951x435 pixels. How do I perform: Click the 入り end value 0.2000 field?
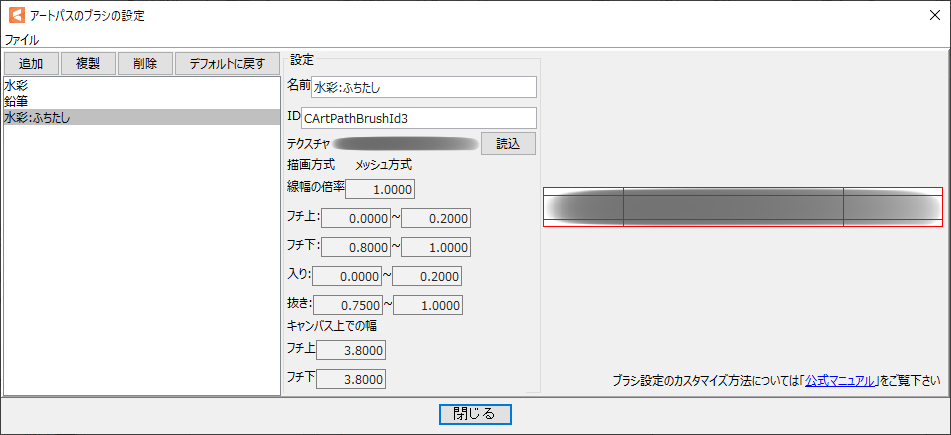pos(427,277)
